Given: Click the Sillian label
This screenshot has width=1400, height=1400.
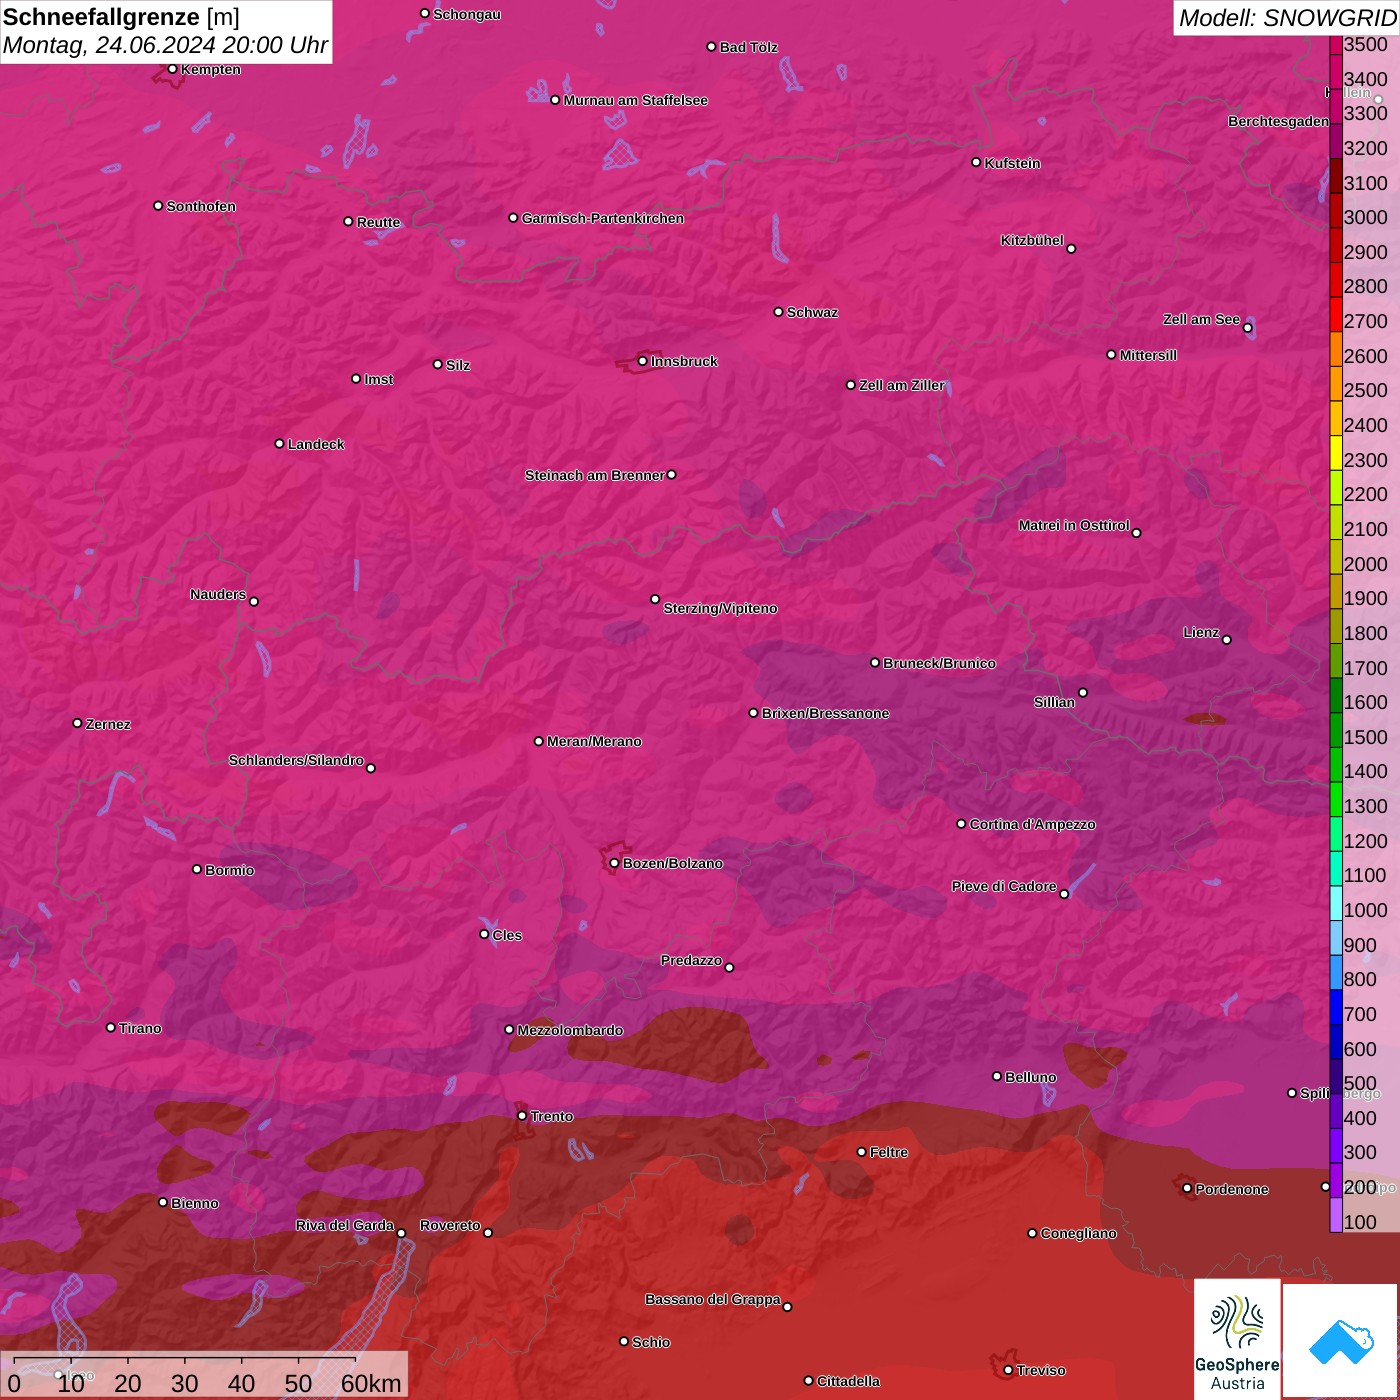Looking at the screenshot, I should pos(1054,702).
